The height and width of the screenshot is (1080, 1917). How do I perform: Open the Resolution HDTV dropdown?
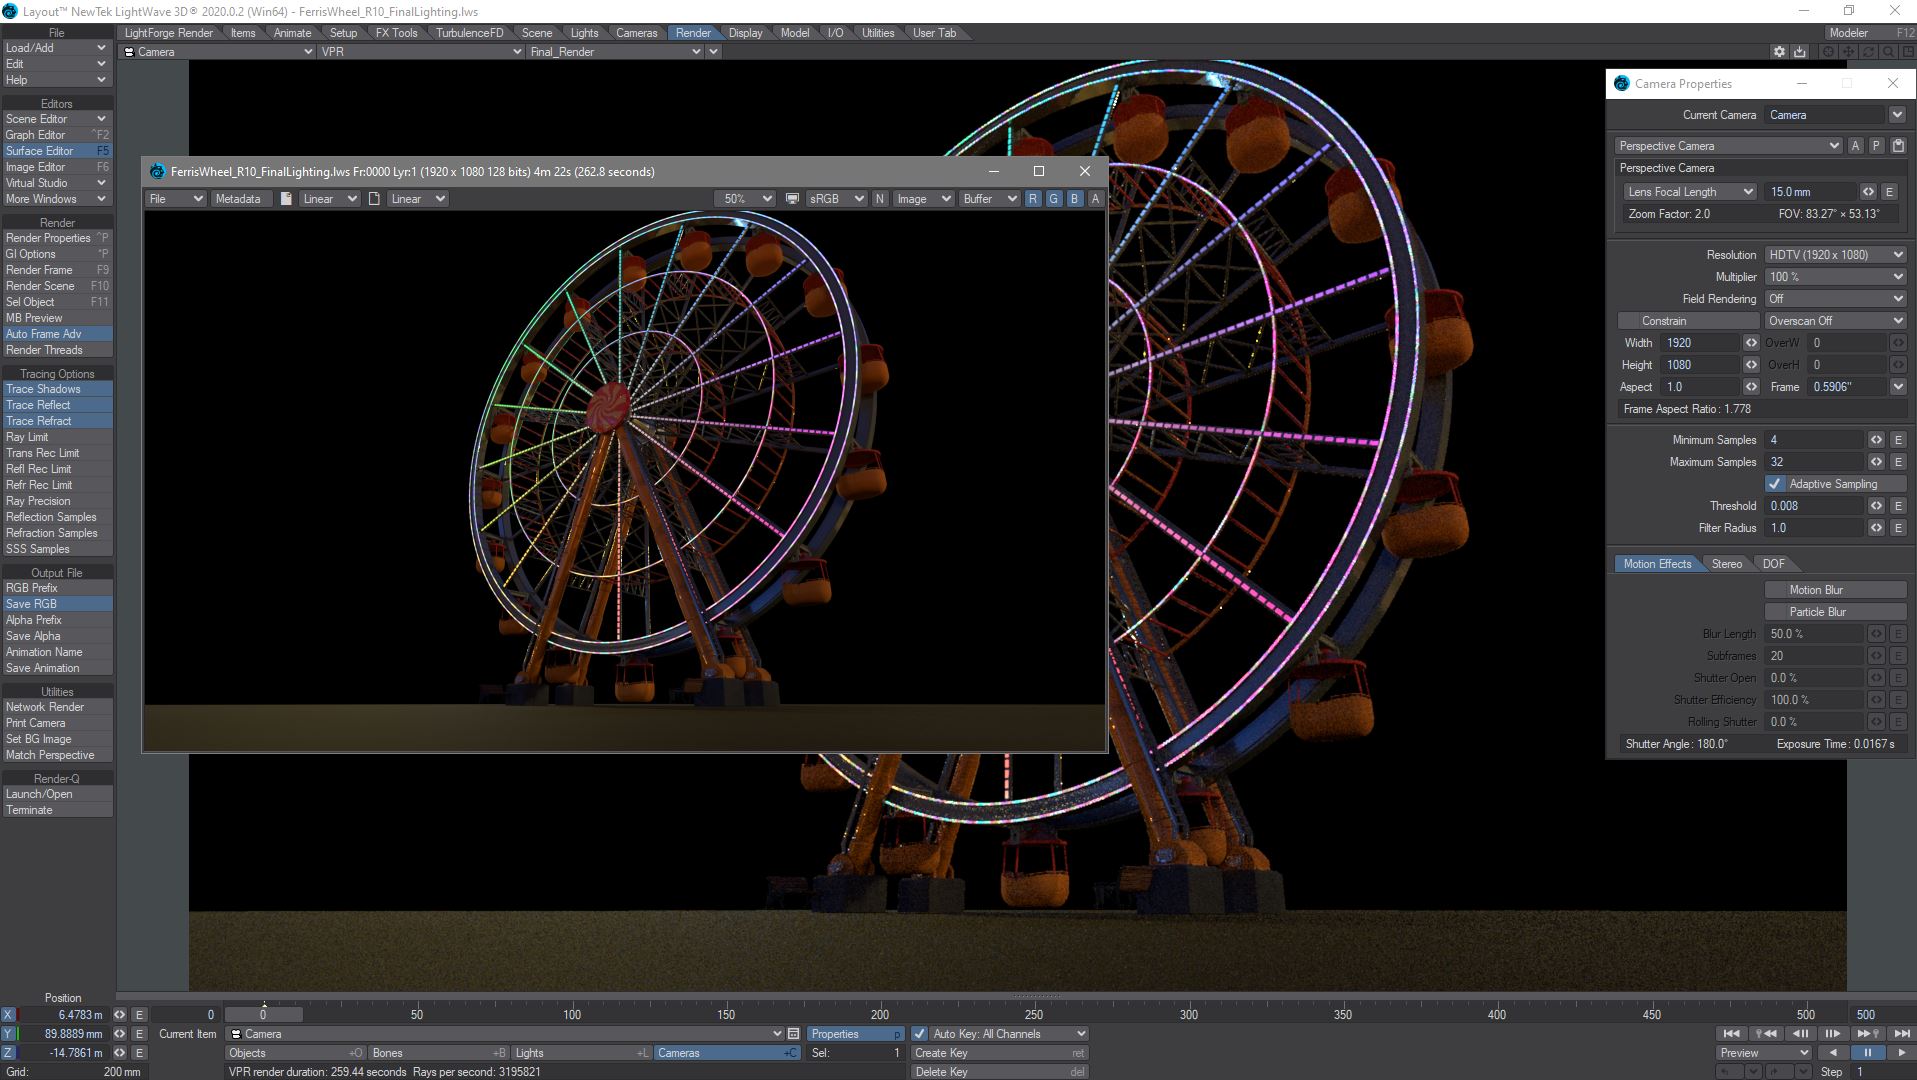click(1834, 255)
